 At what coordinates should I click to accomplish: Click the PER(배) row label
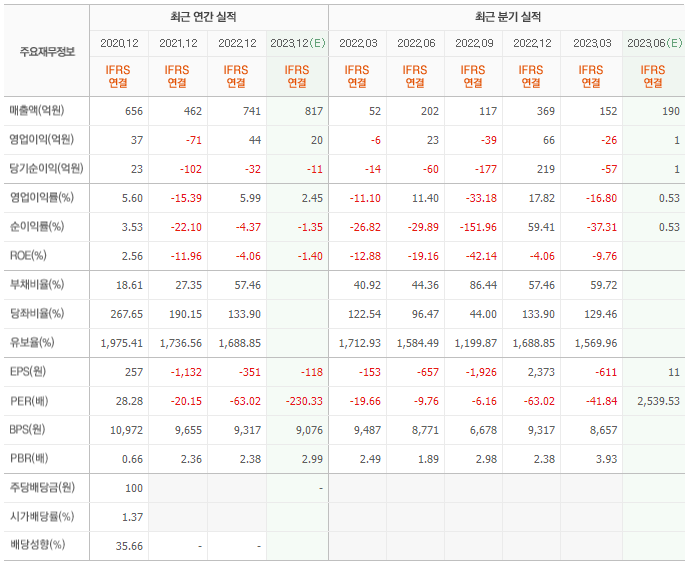[x=29, y=401]
